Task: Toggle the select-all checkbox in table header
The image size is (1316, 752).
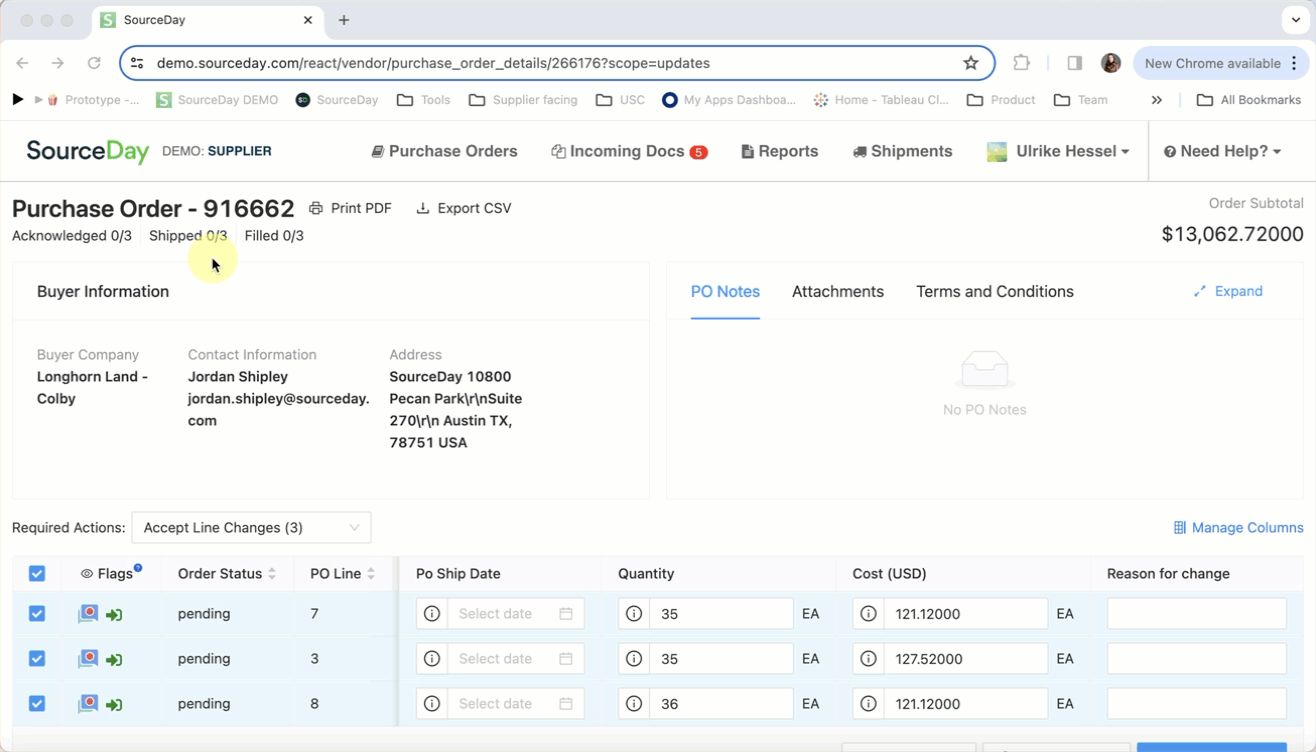Action: 37,574
